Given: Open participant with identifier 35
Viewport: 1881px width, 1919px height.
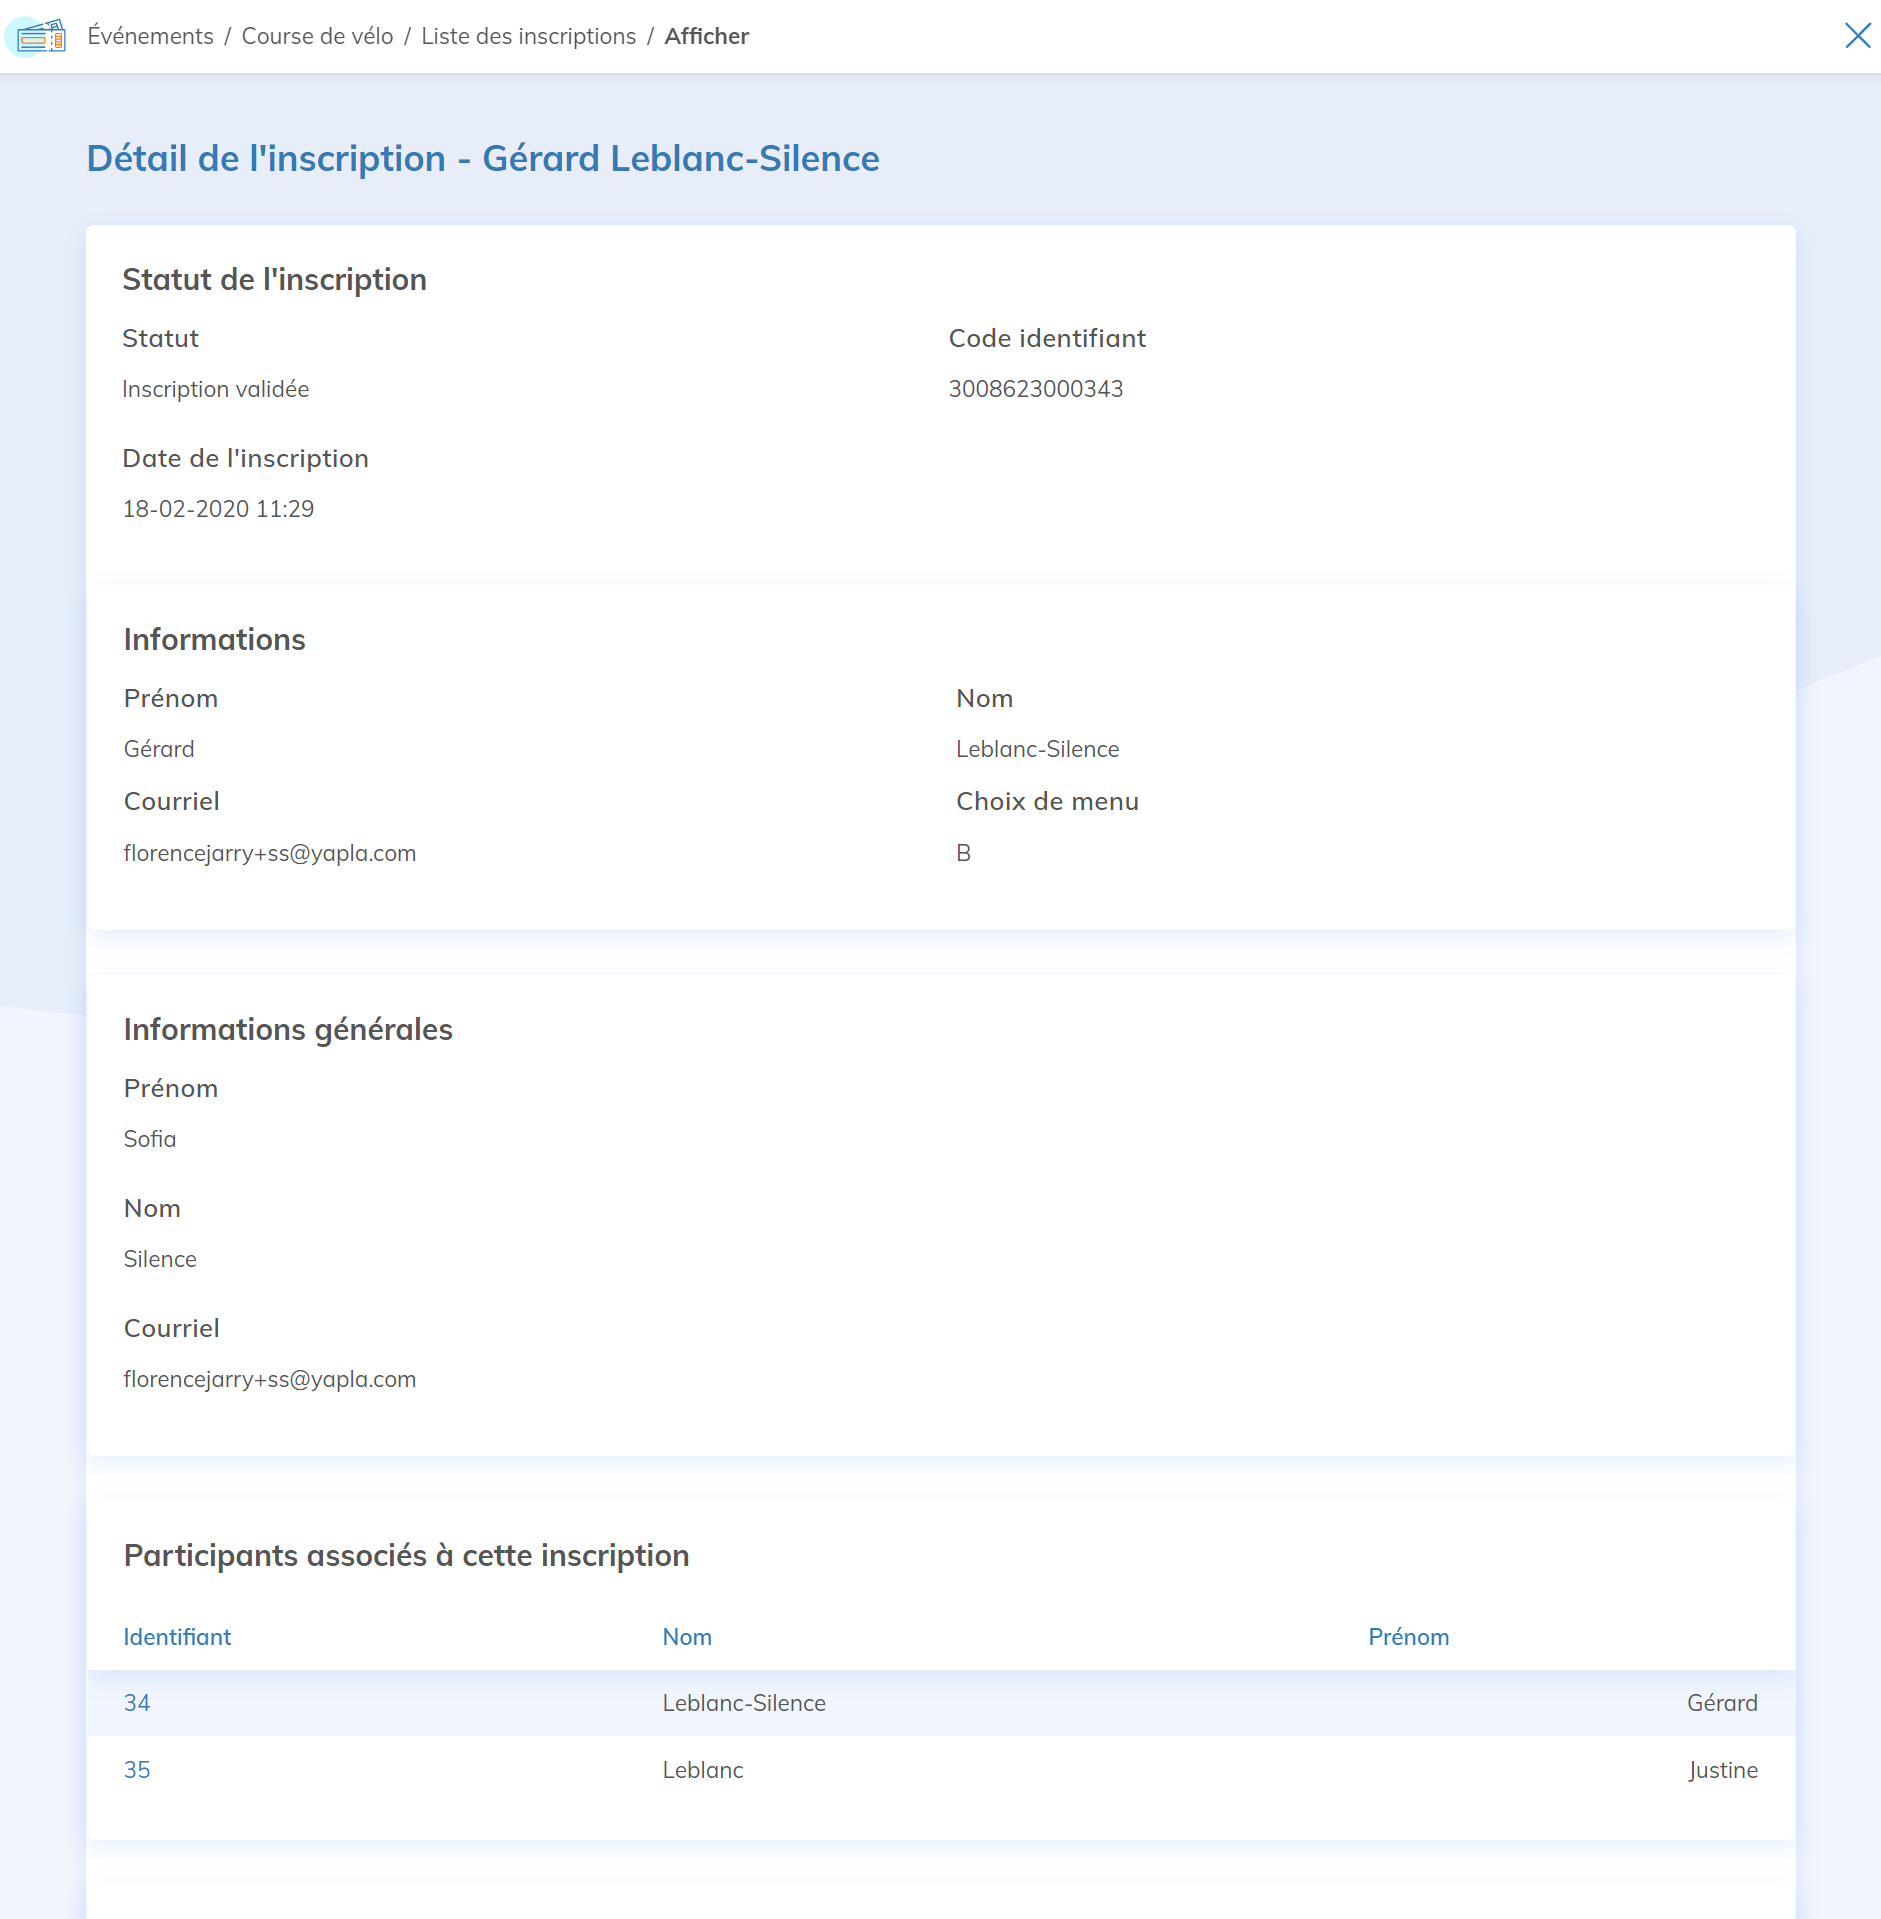Looking at the screenshot, I should coord(137,1770).
